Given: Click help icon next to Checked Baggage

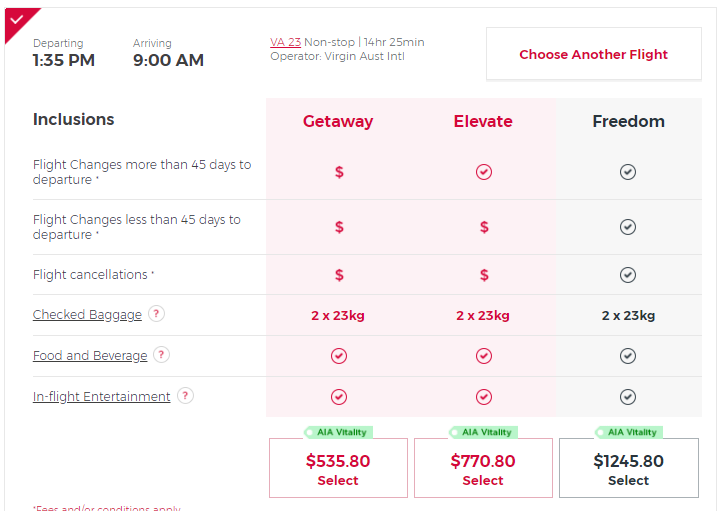Looking at the screenshot, I should 156,314.
